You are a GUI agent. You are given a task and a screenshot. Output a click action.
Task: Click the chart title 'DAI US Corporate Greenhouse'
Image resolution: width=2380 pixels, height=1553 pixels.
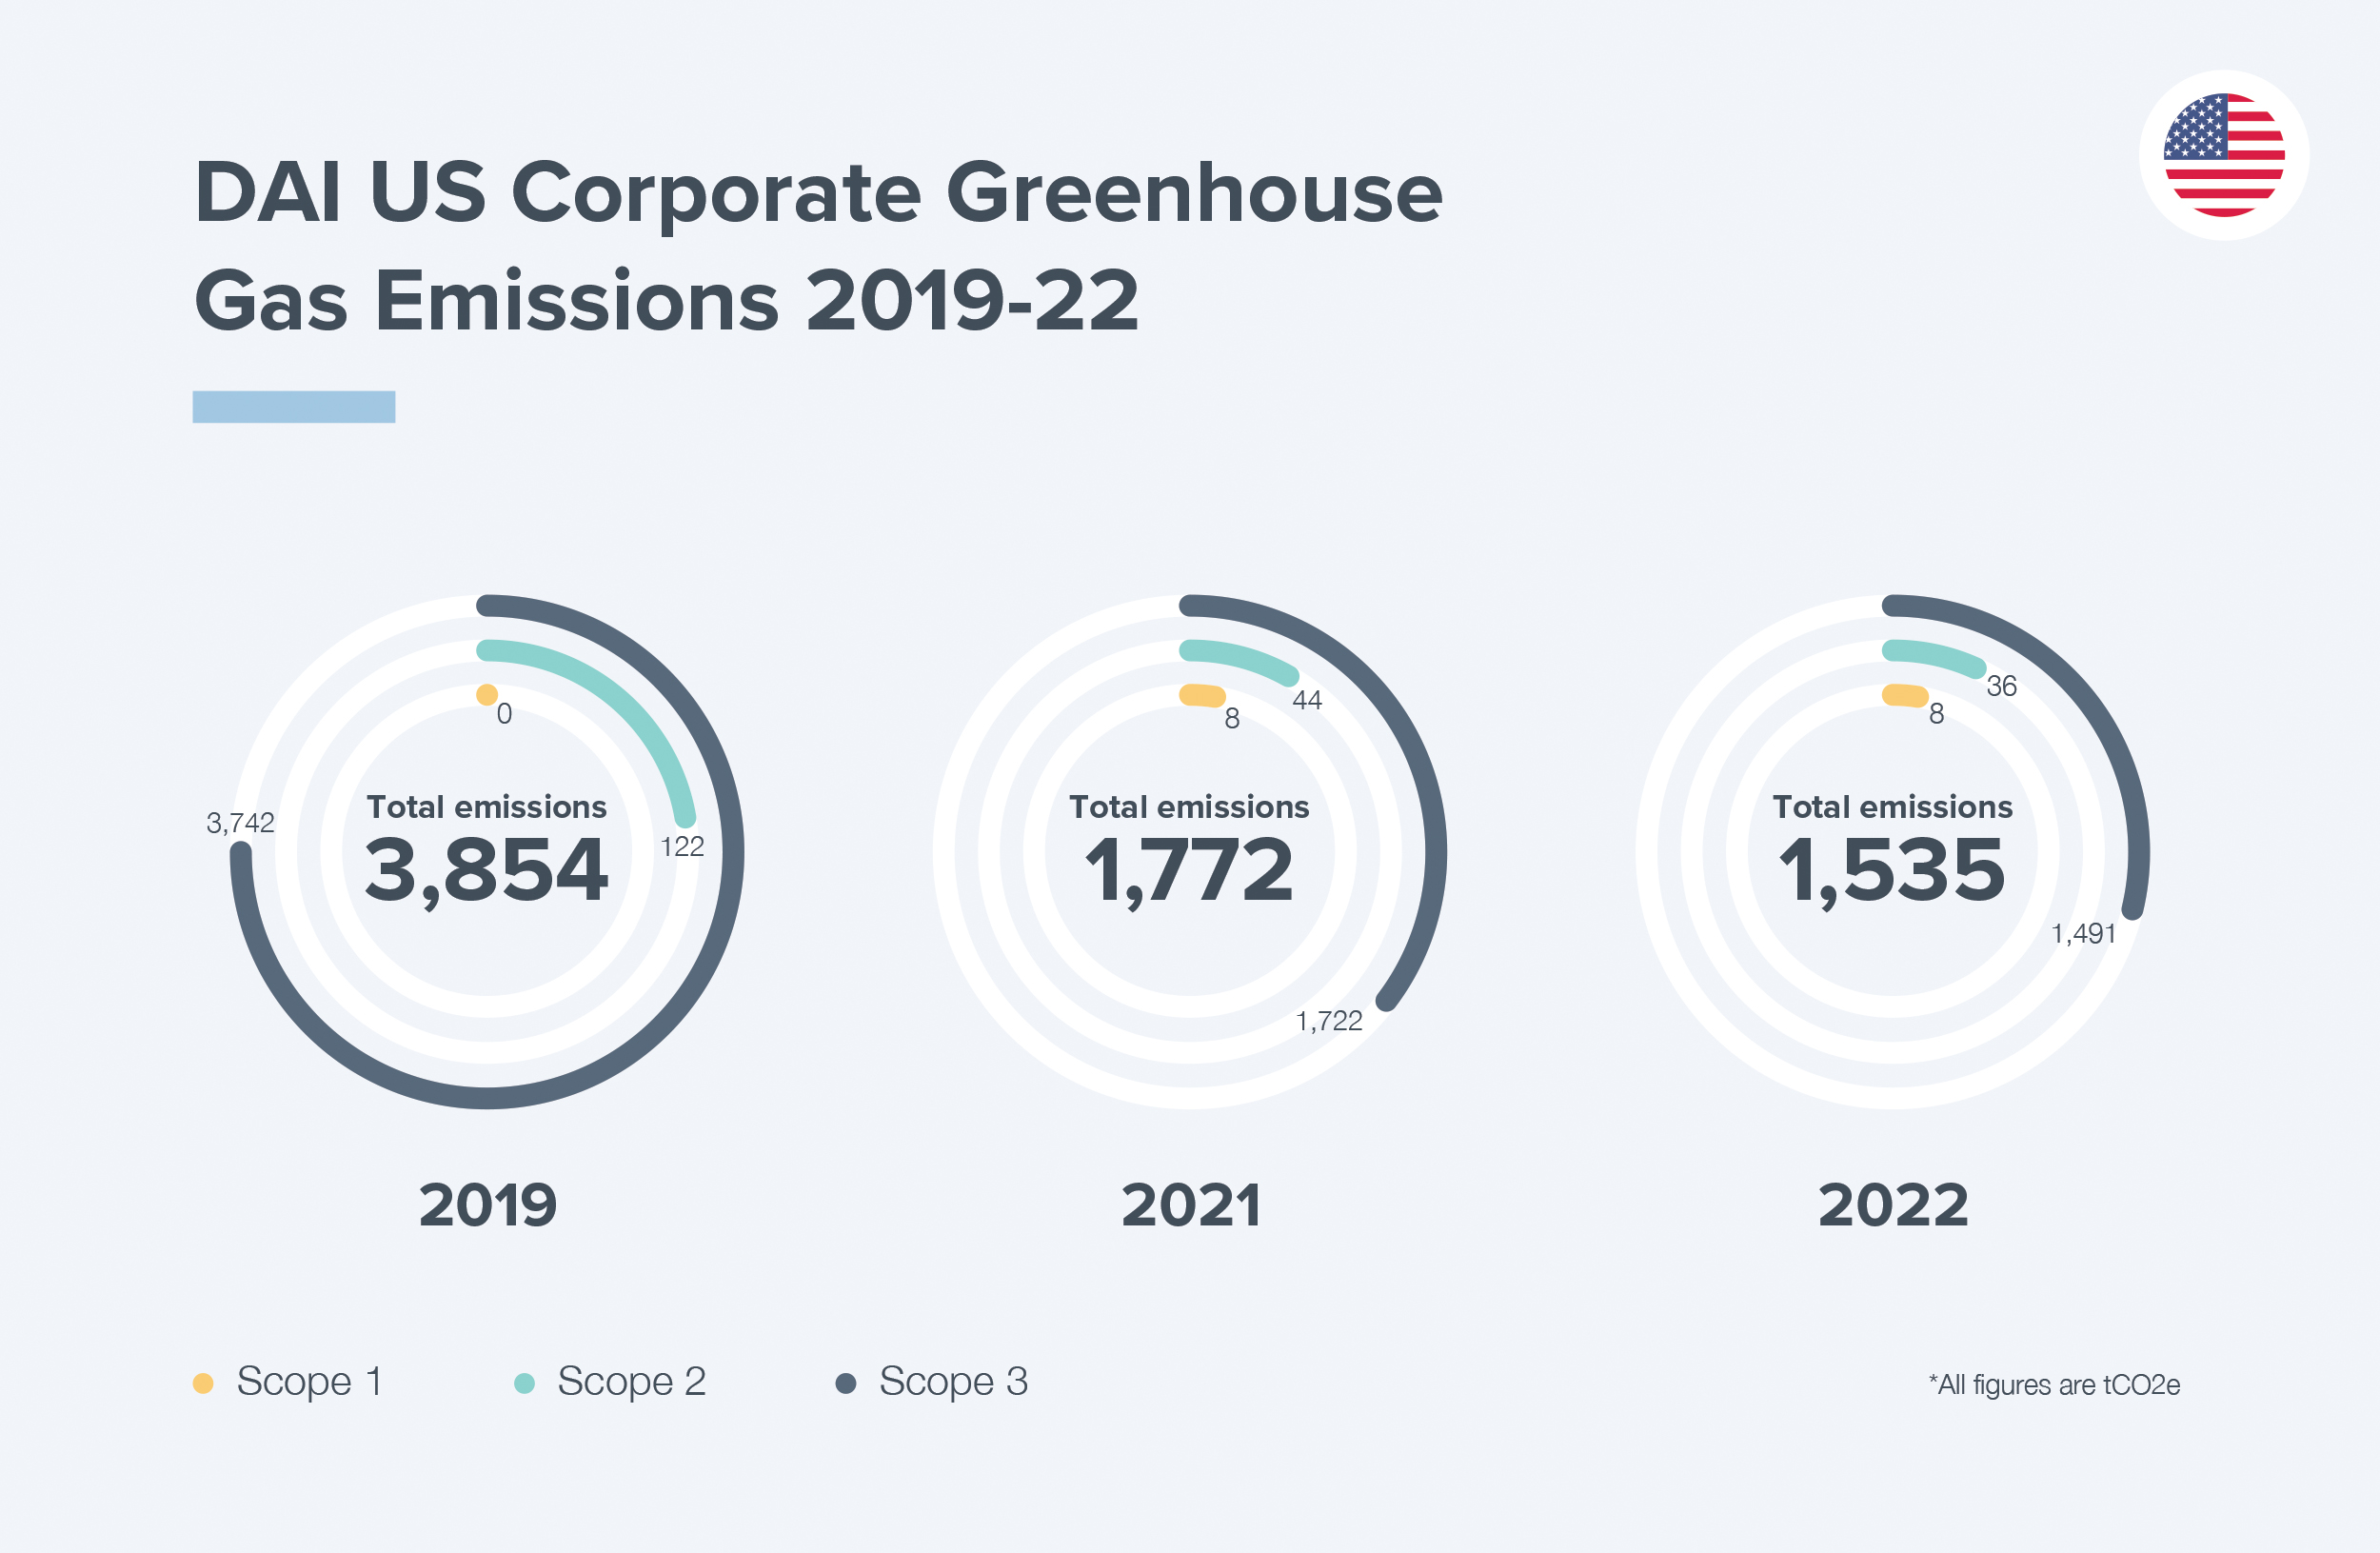pyautogui.click(x=818, y=193)
